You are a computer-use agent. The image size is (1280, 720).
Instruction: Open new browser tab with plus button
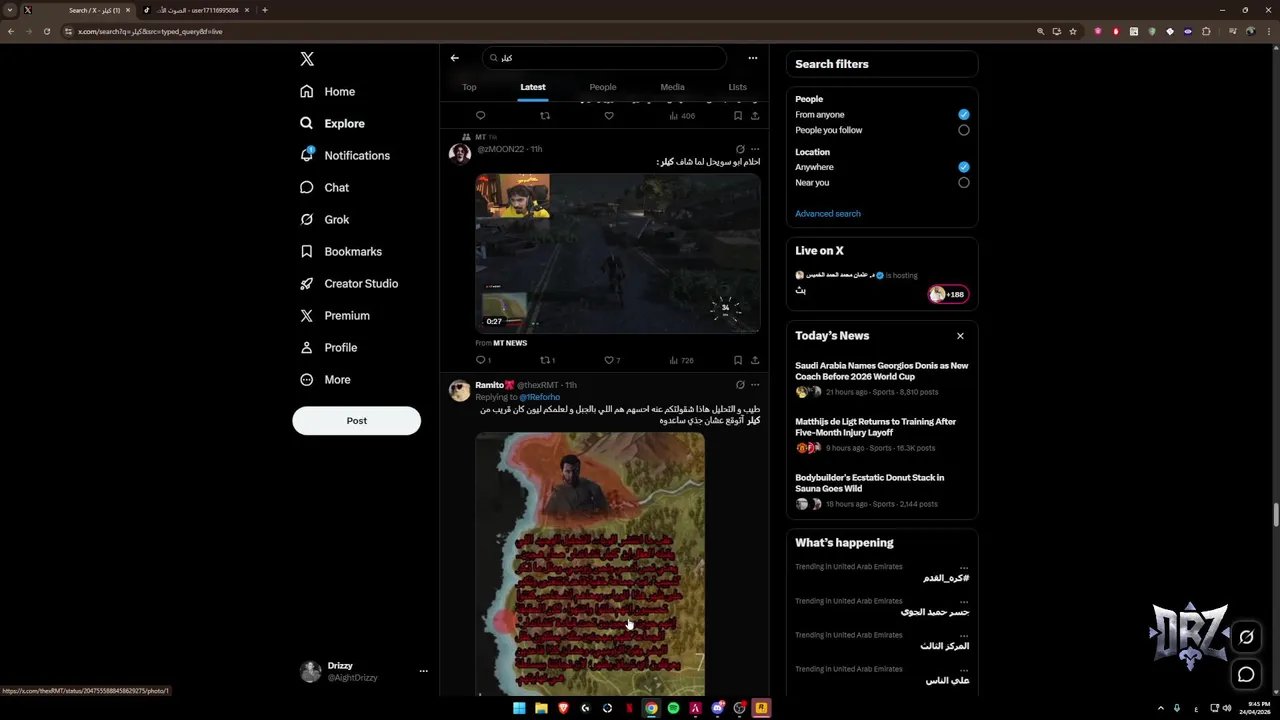point(265,10)
